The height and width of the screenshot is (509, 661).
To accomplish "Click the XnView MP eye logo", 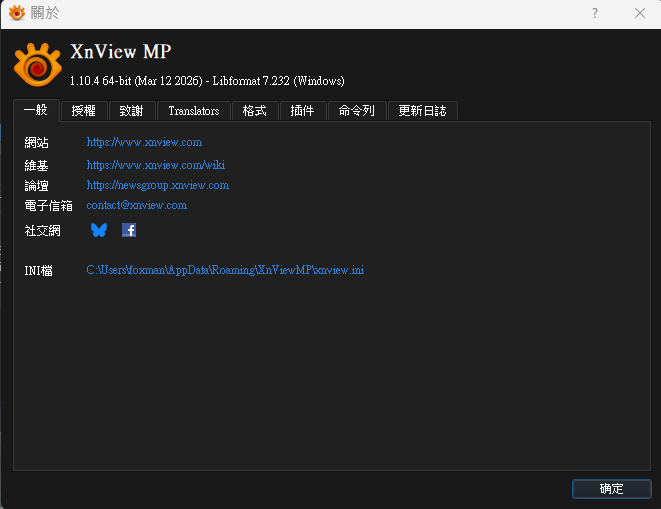I will point(38,65).
